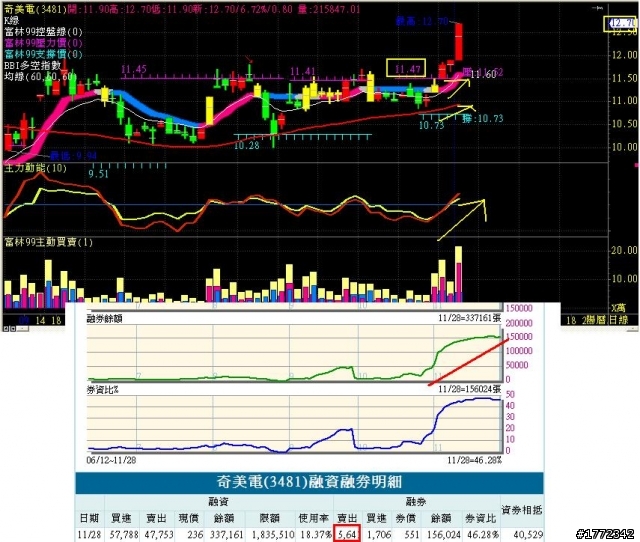Click the 融資 column group header
The height and width of the screenshot is (542, 640).
point(218,502)
